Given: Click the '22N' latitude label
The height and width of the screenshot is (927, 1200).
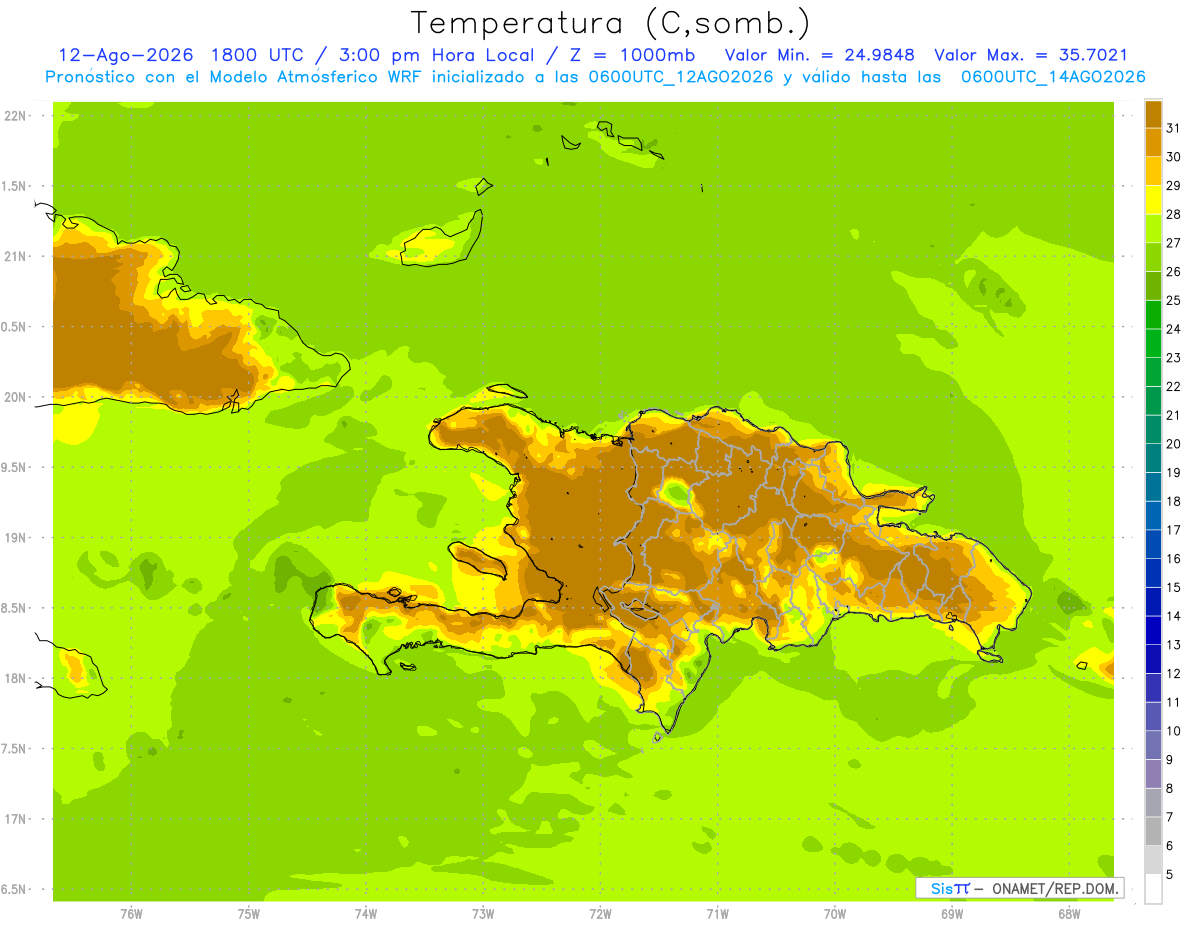Looking at the screenshot, I should (x=15, y=116).
